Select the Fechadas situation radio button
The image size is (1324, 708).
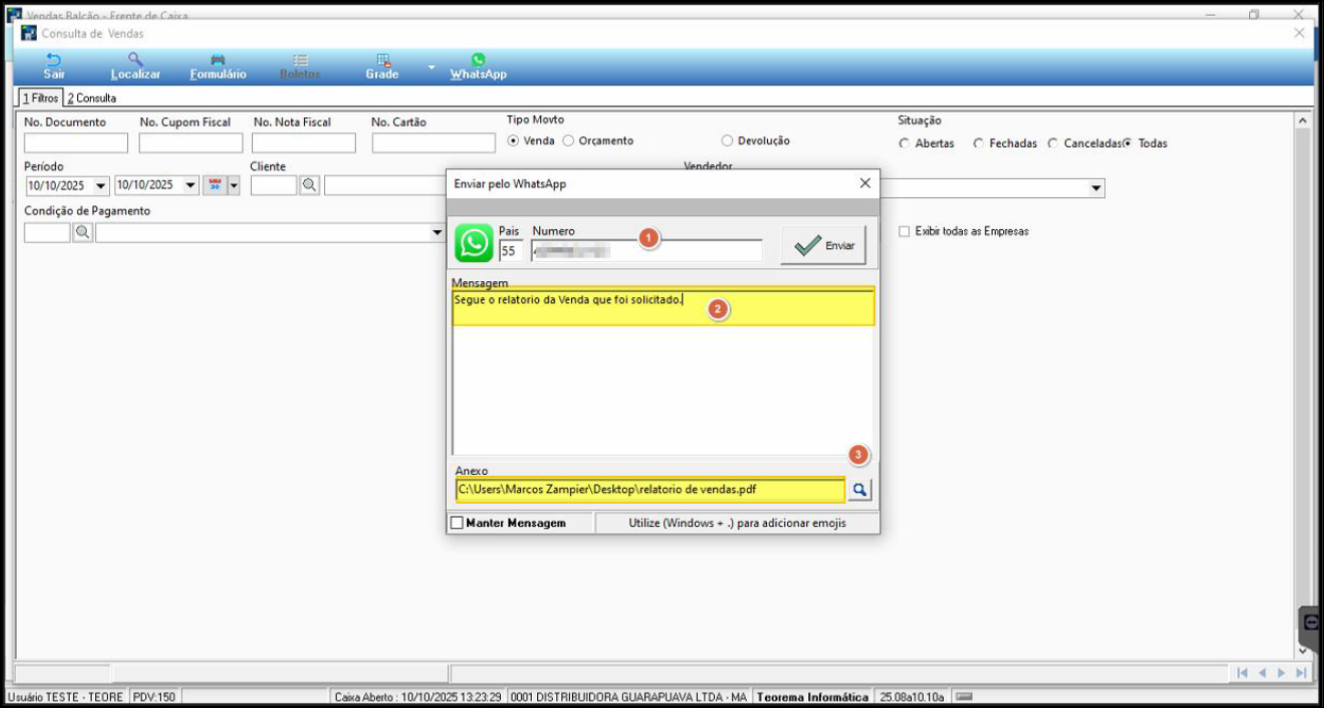point(978,144)
